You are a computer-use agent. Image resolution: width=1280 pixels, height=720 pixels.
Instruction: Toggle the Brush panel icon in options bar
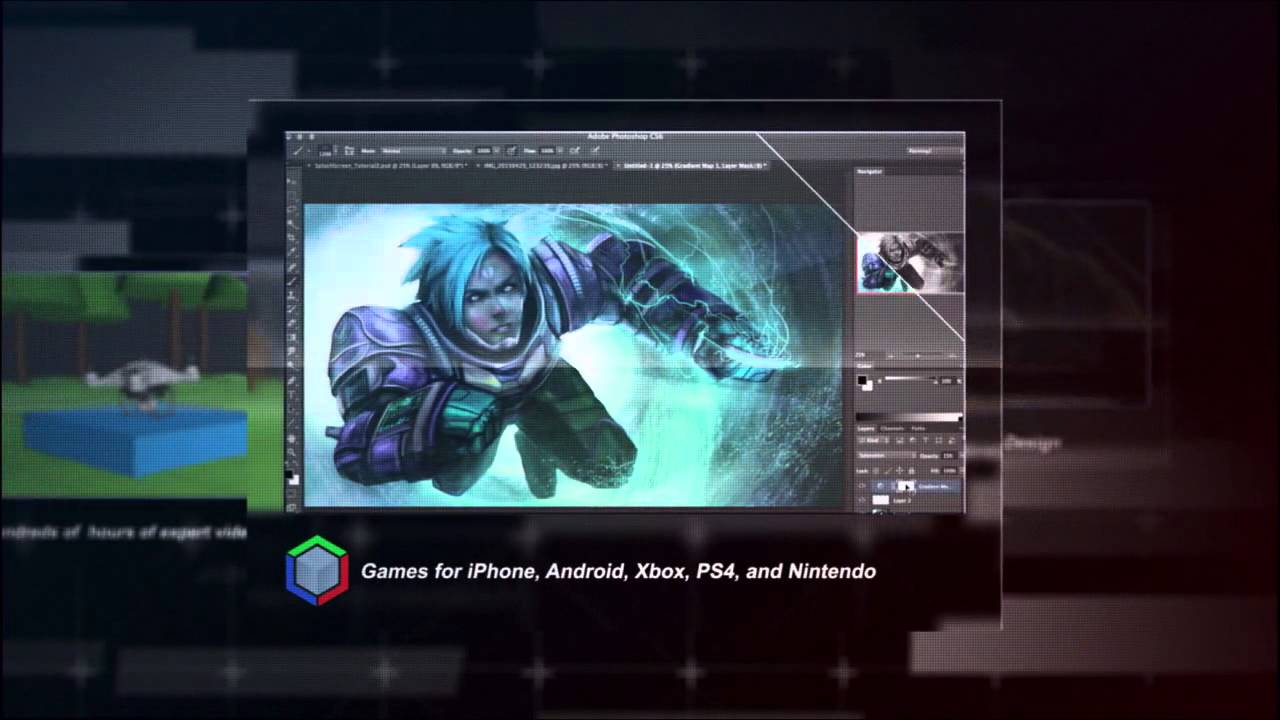click(349, 150)
